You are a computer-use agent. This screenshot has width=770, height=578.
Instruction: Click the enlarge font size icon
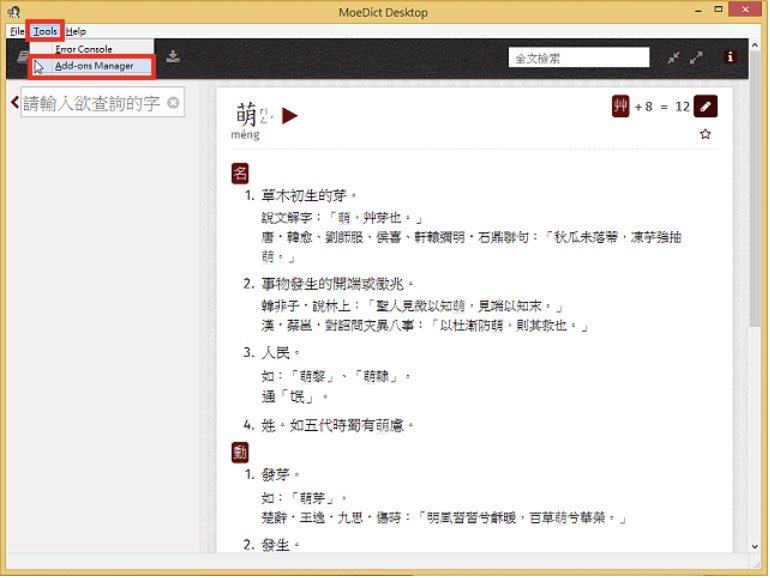tap(696, 57)
